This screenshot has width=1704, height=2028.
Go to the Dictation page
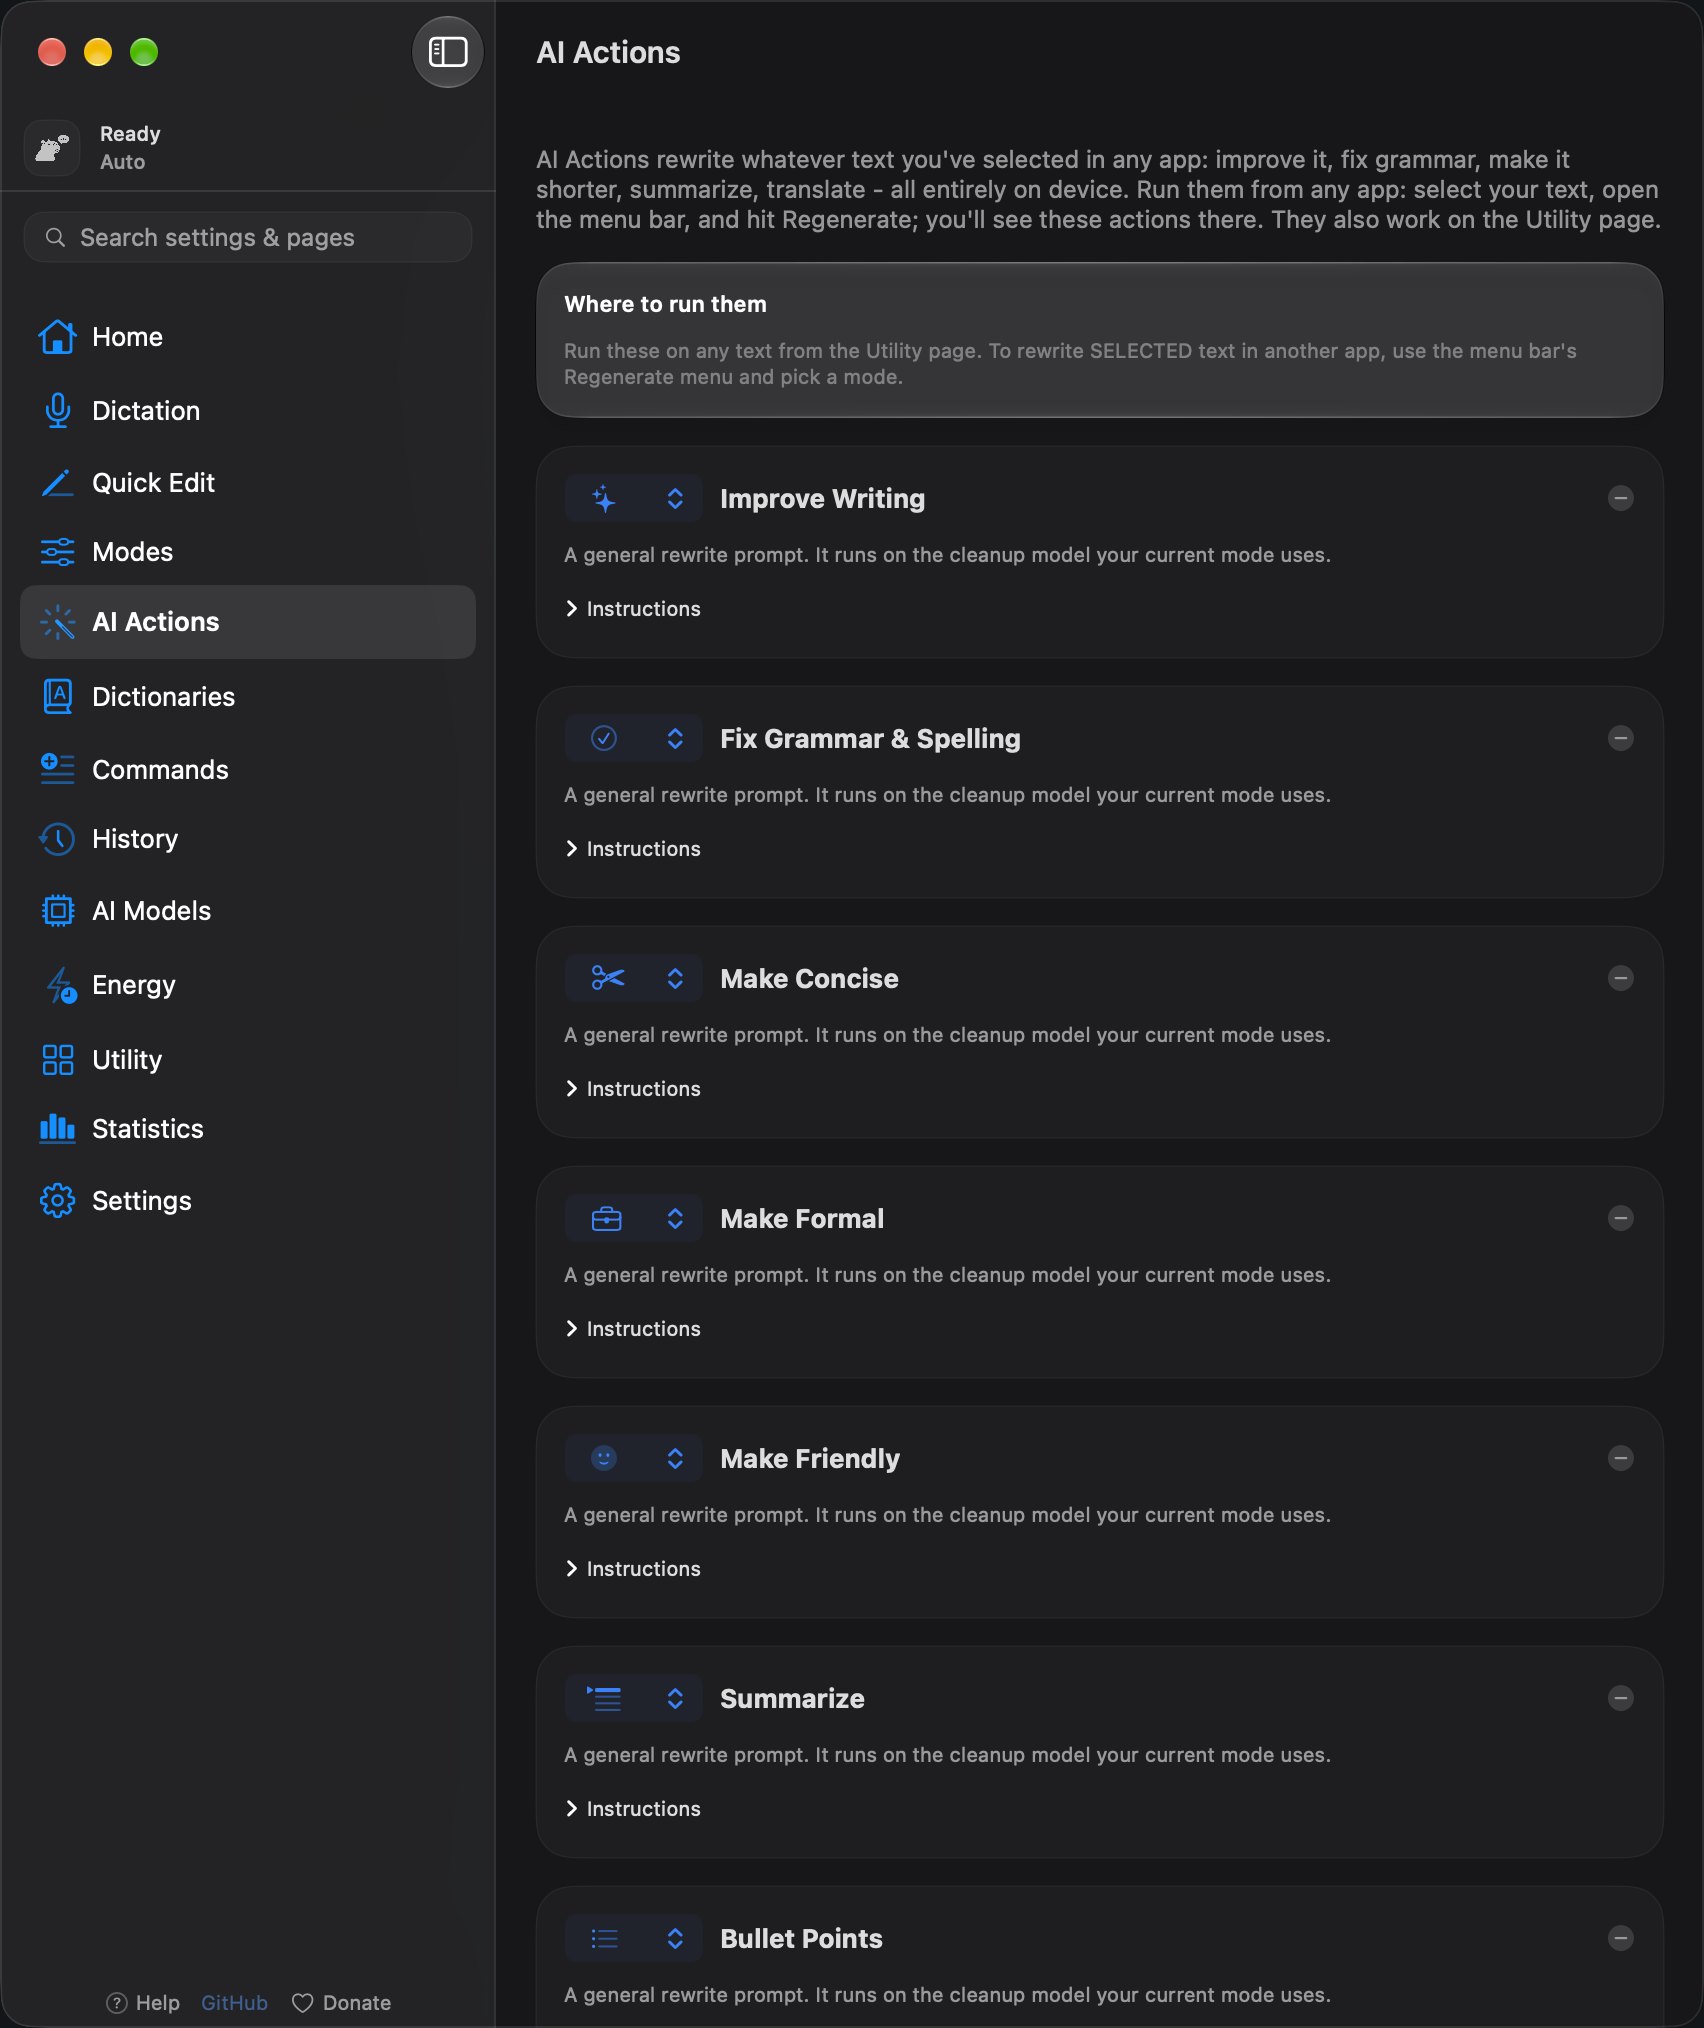pyautogui.click(x=247, y=411)
